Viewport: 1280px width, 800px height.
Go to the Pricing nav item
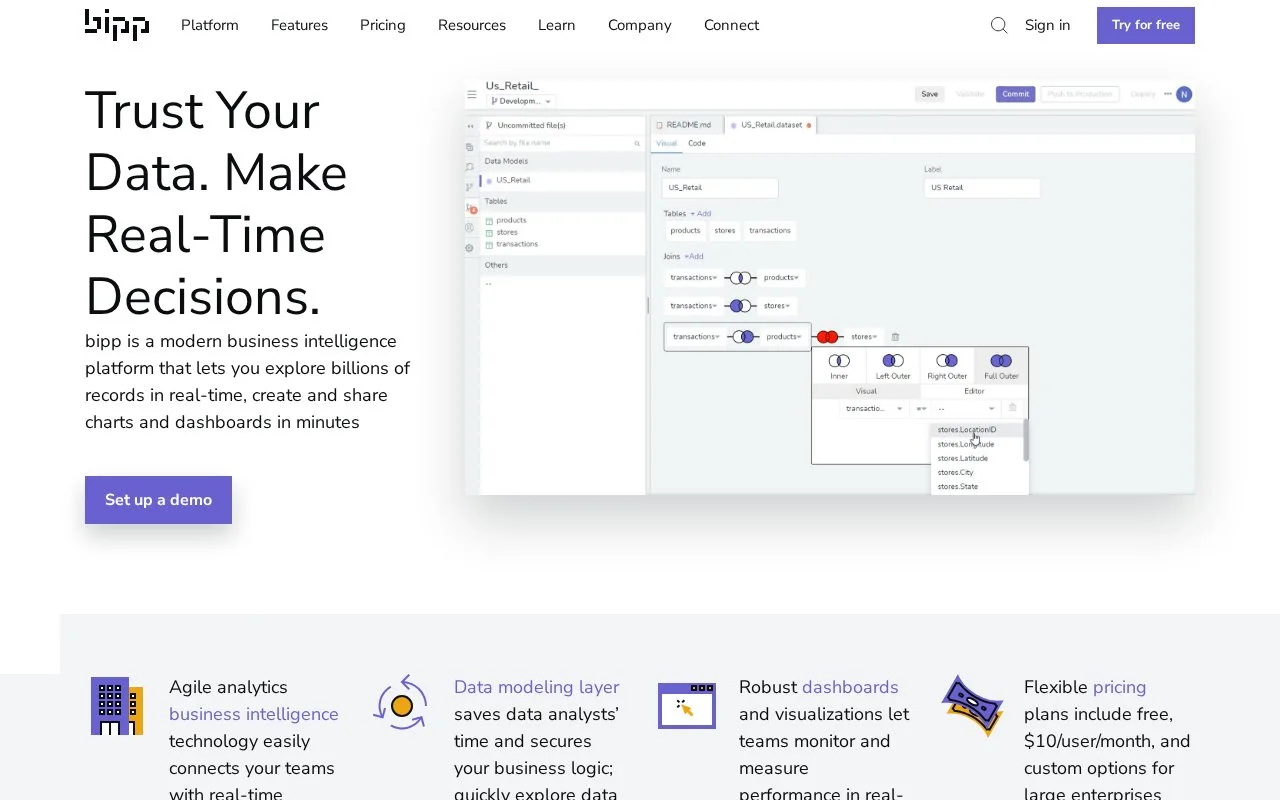pyautogui.click(x=383, y=25)
